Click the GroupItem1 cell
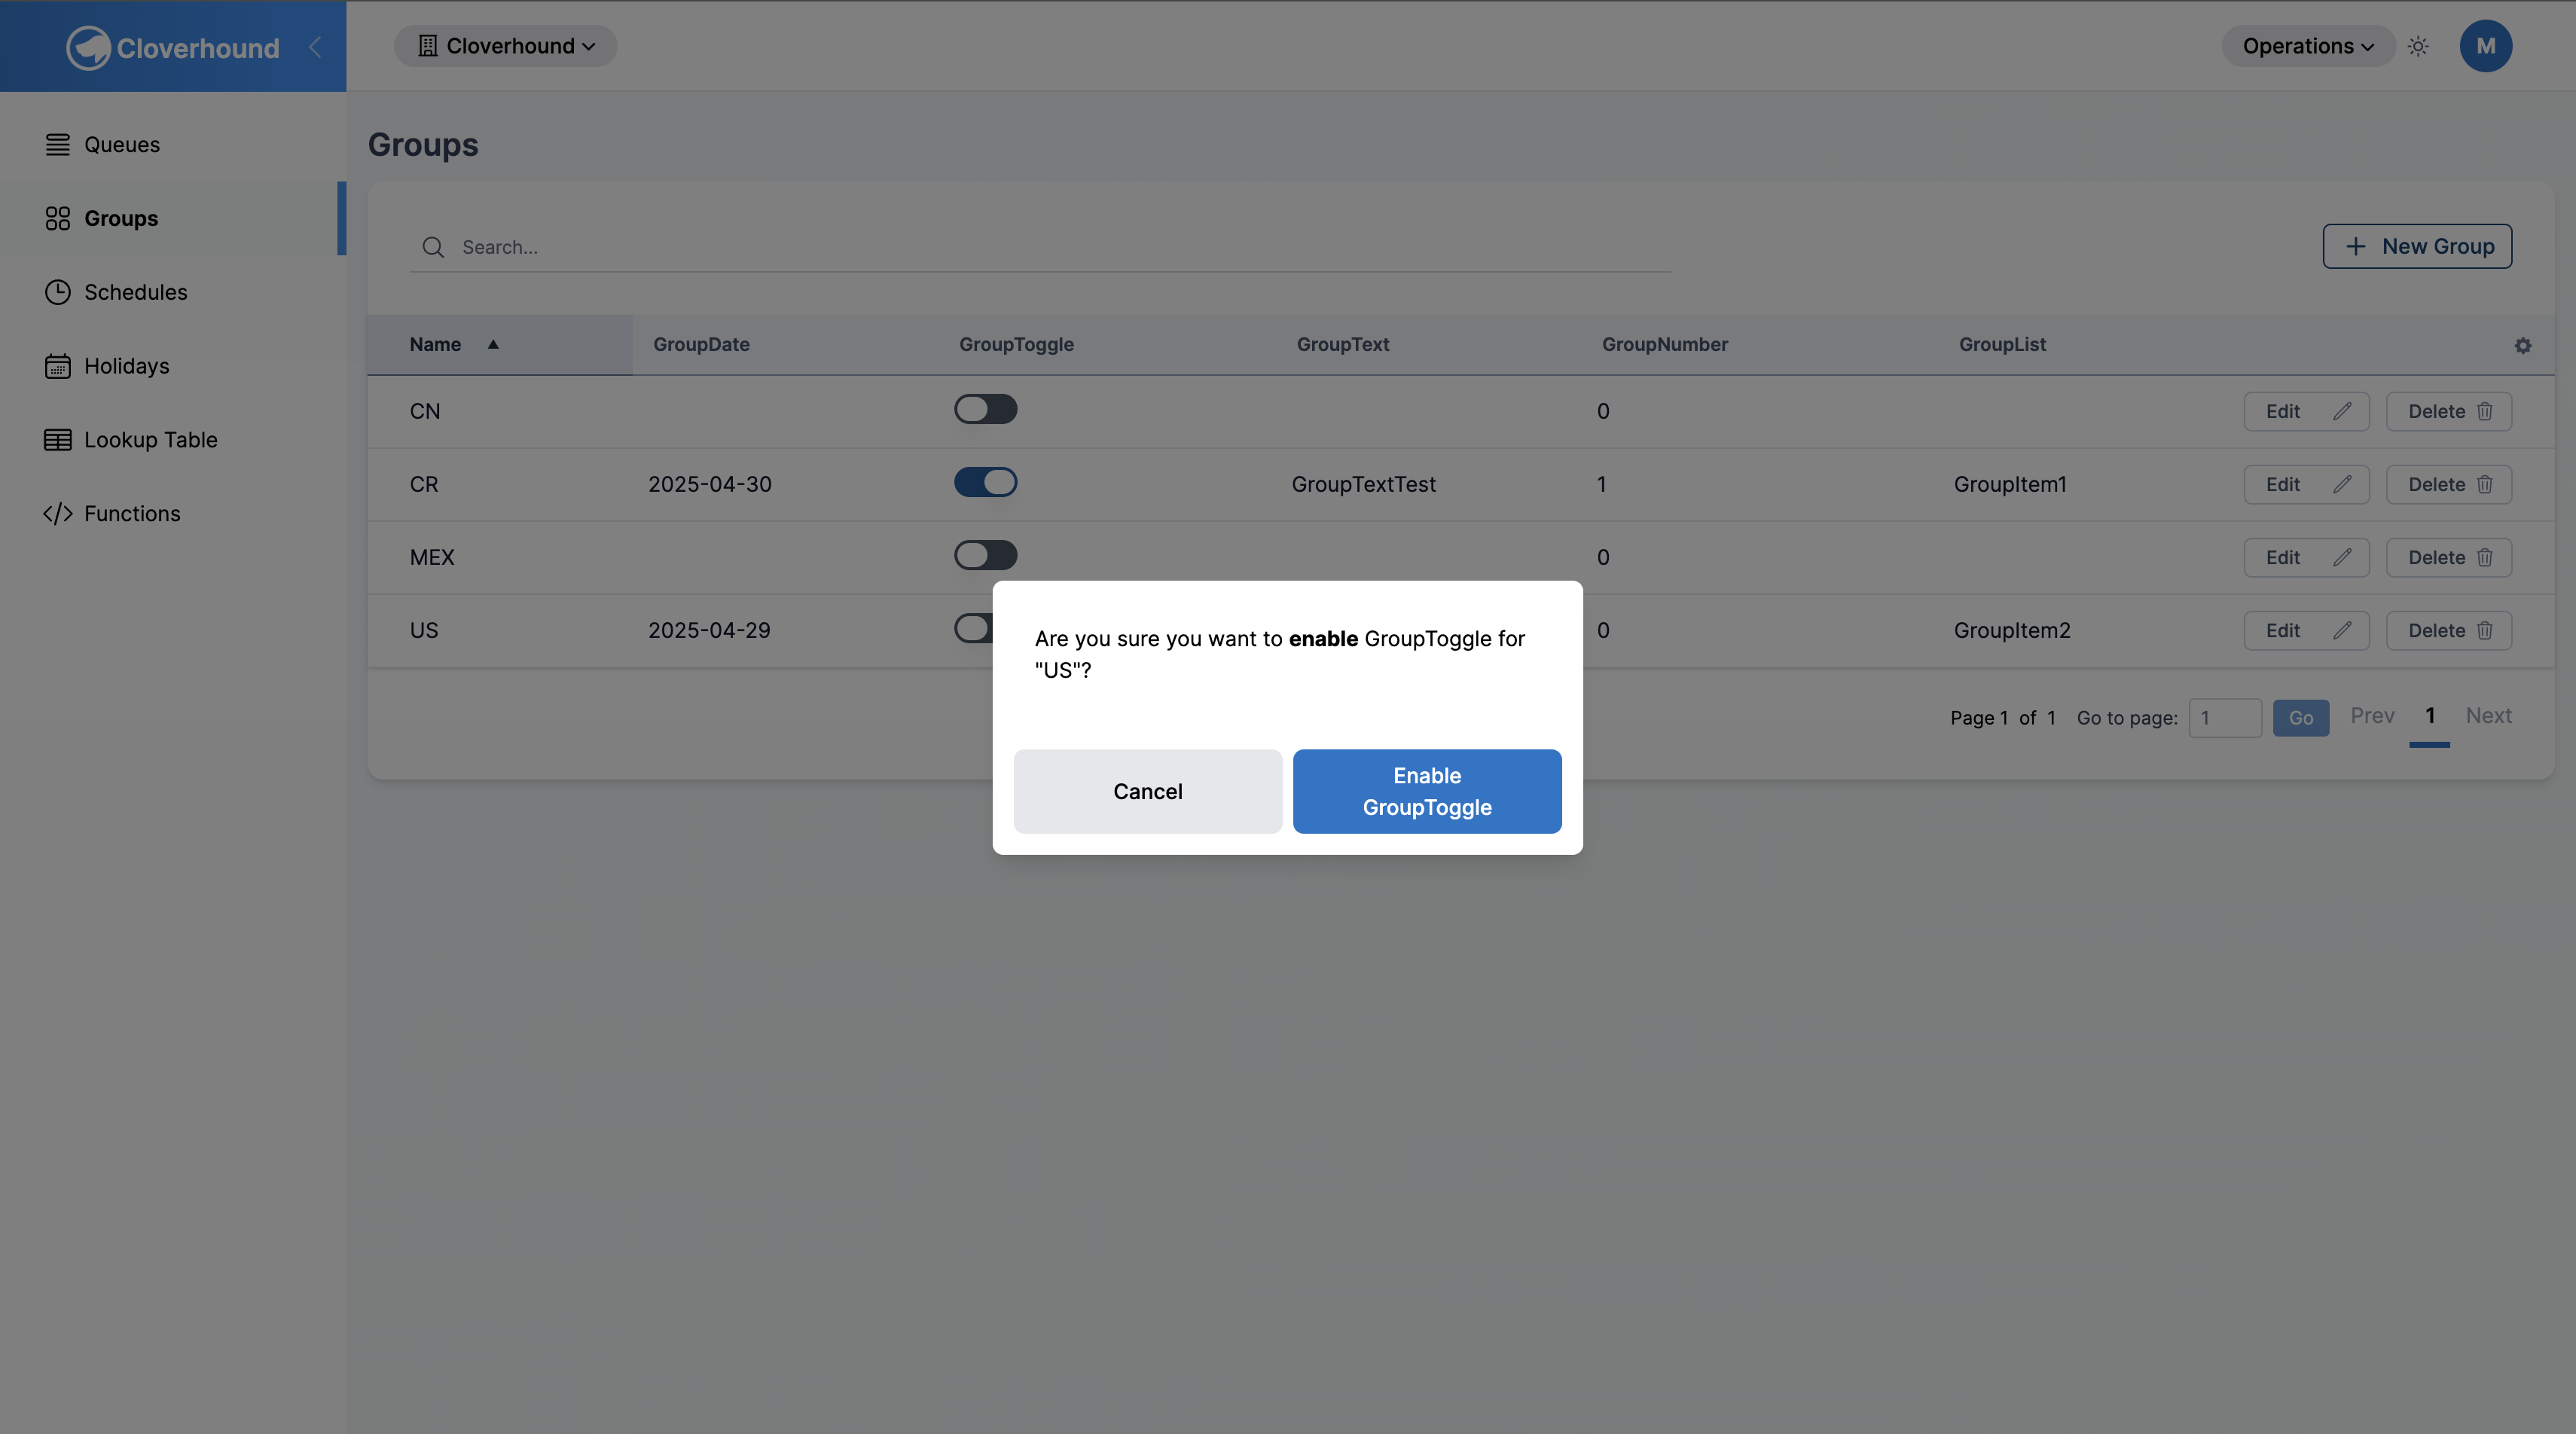 pos(2010,484)
